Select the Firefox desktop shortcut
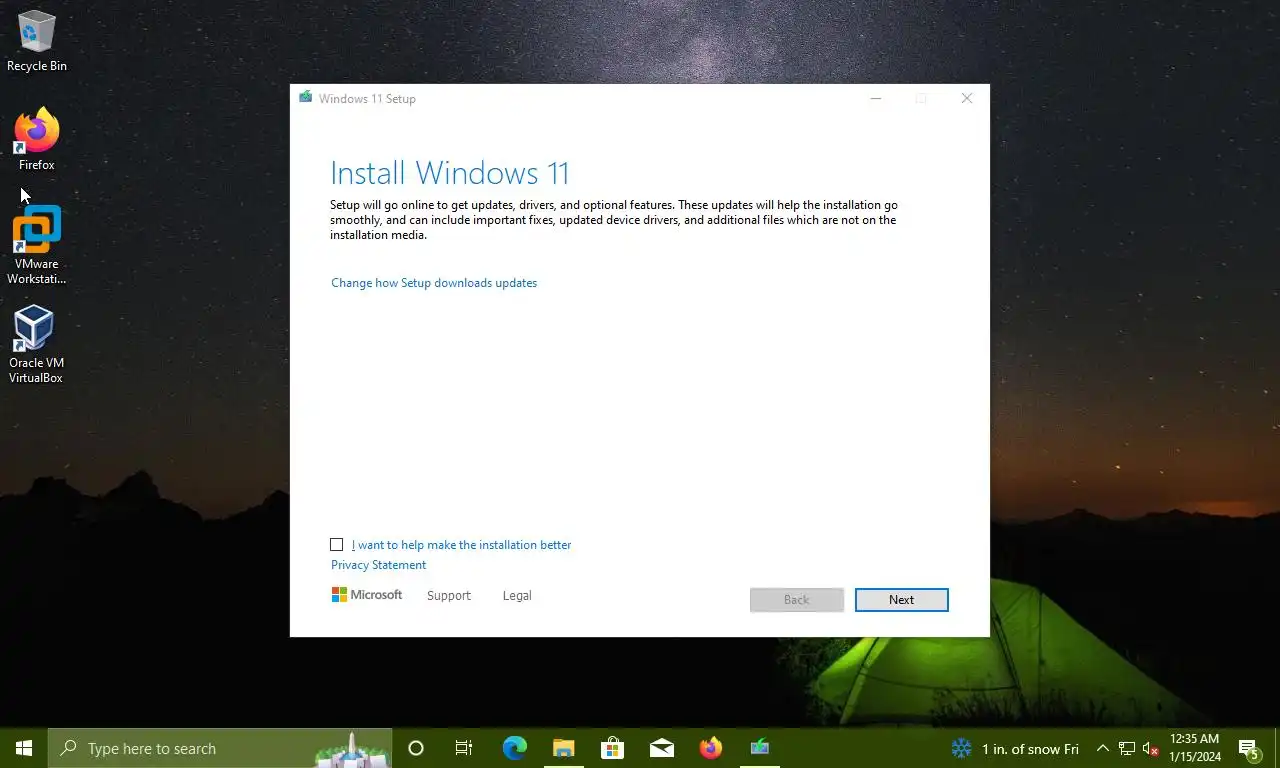The height and width of the screenshot is (768, 1280). point(37,140)
